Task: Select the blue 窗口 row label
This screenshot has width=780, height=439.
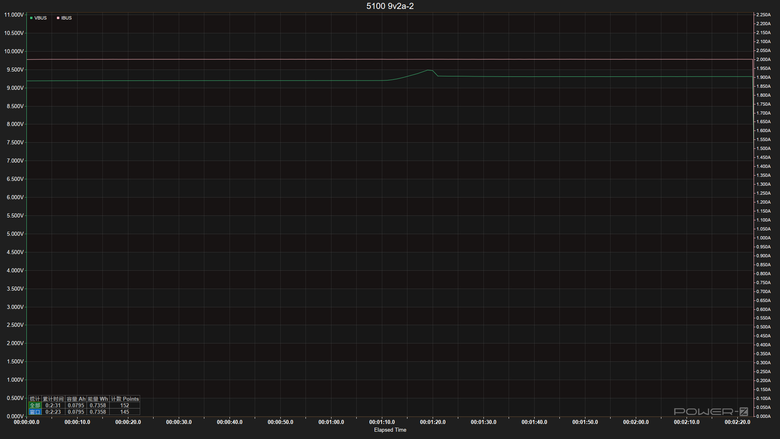Action: pyautogui.click(x=35, y=412)
